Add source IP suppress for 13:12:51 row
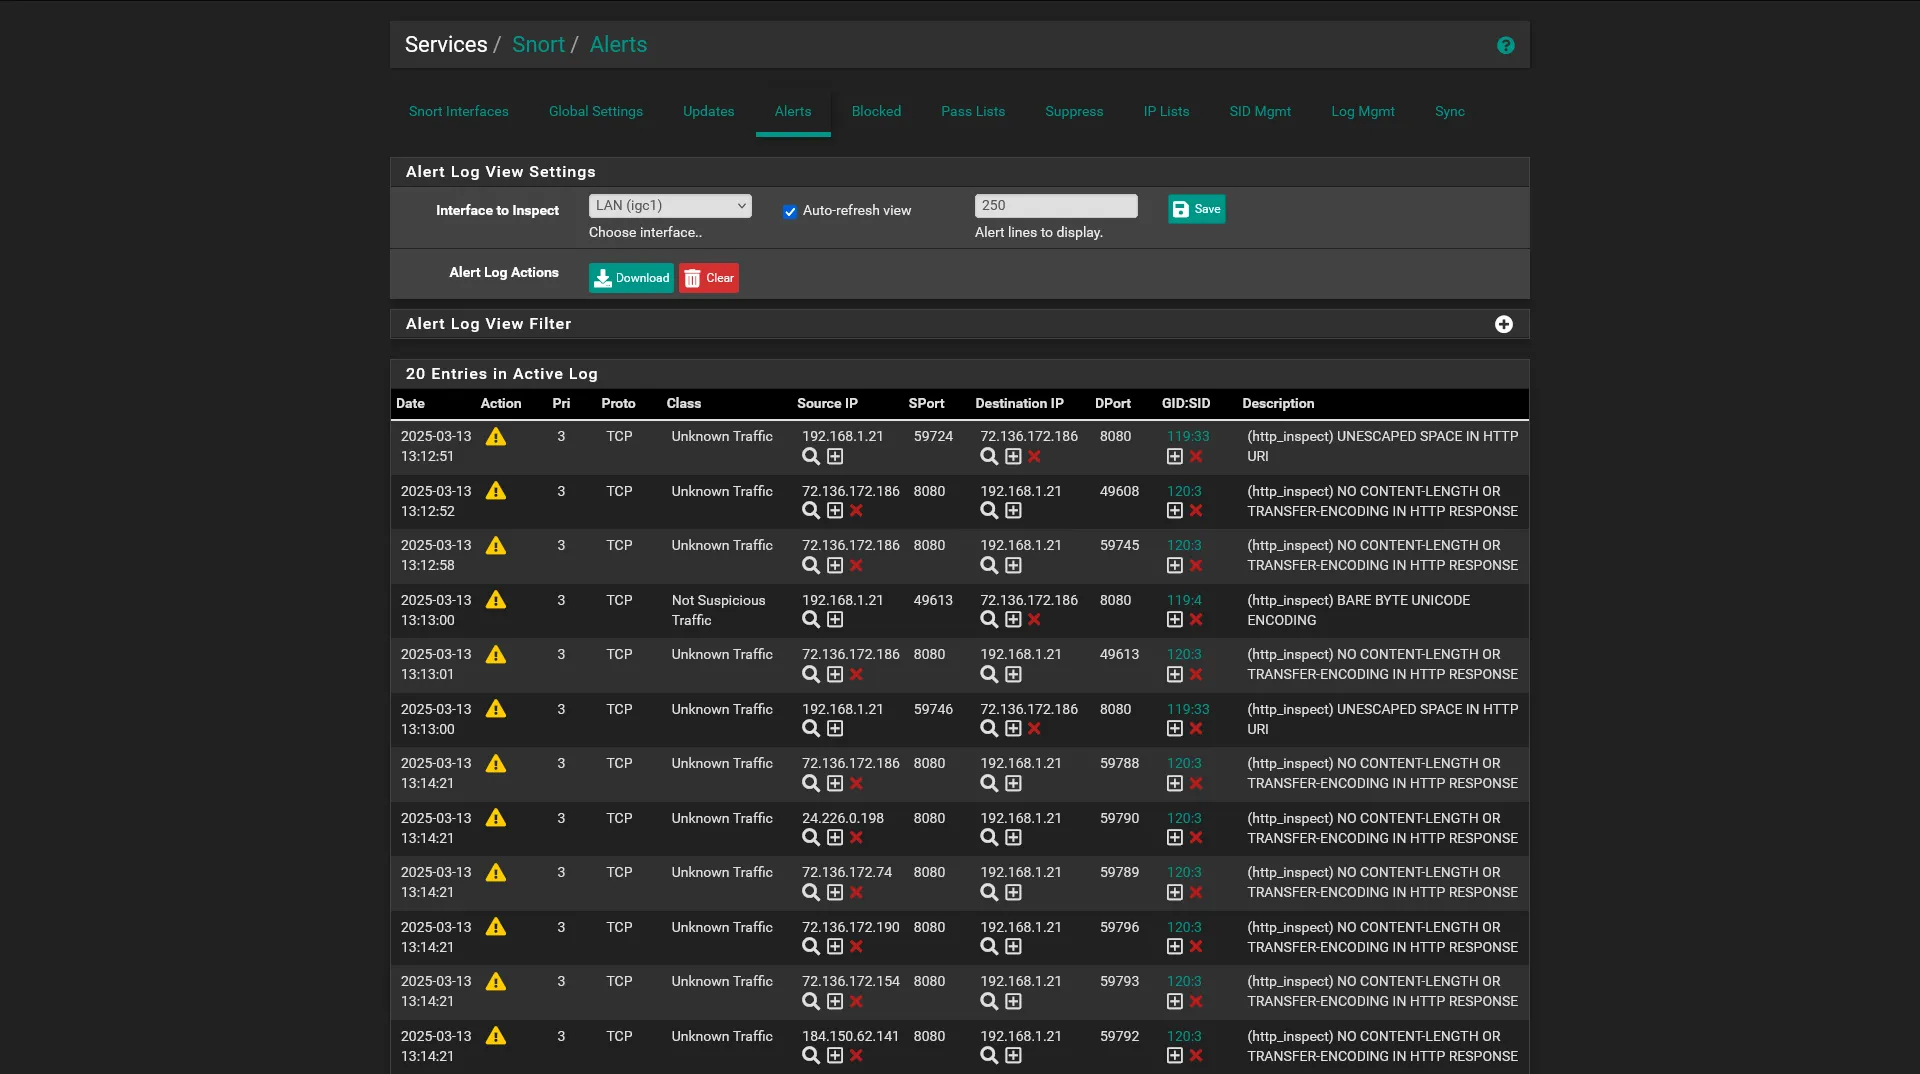The width and height of the screenshot is (1920, 1074). pos(835,457)
